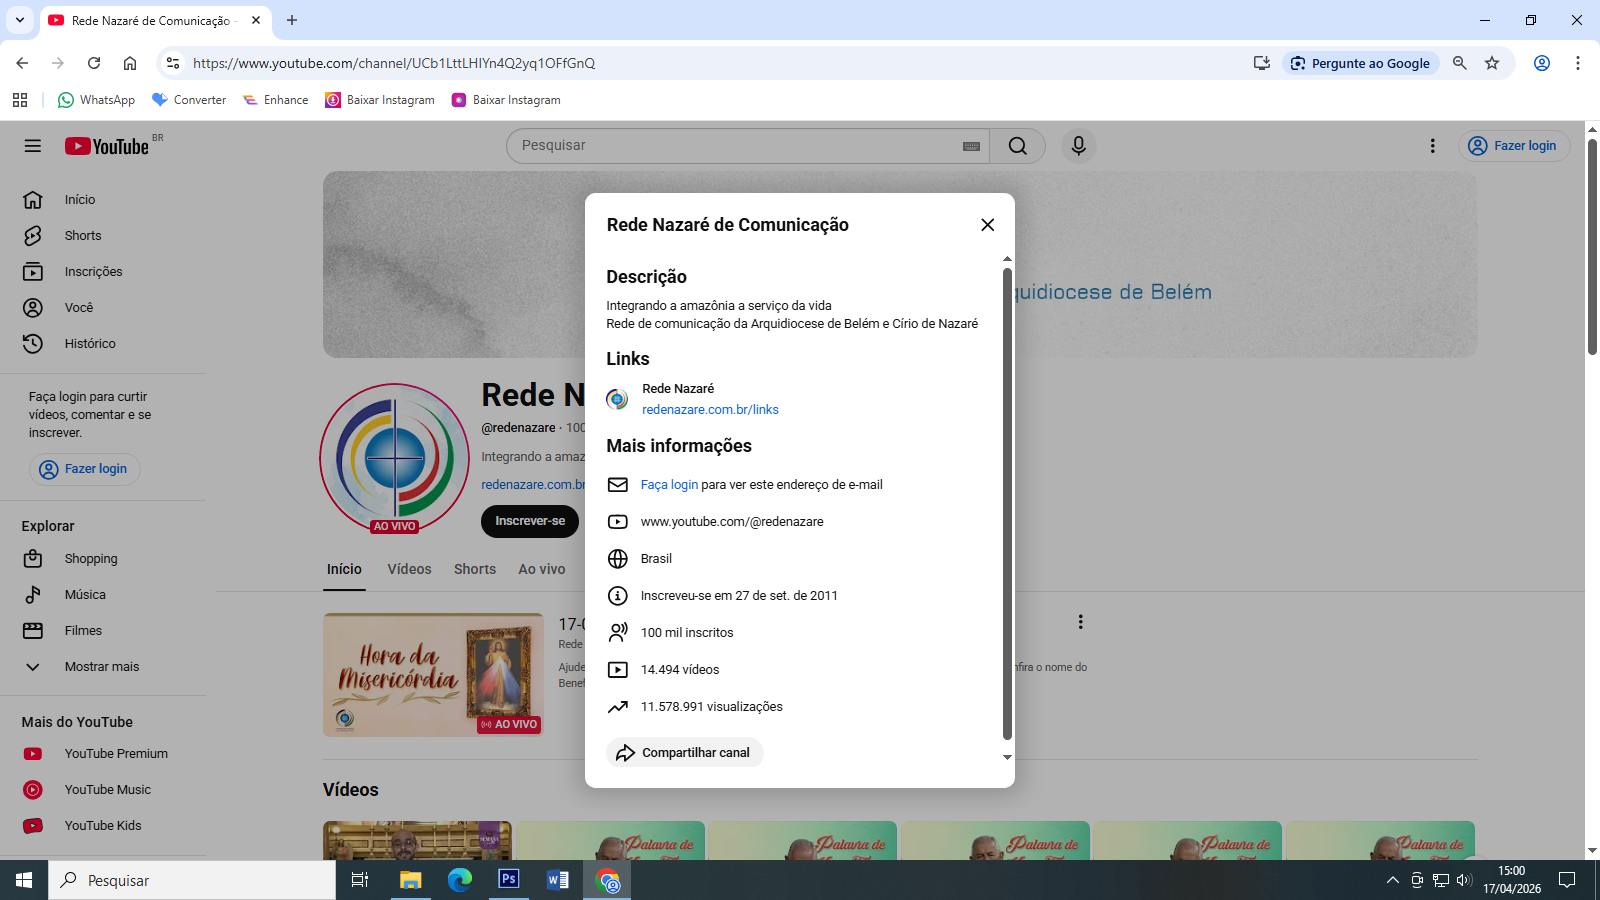Open the Shorts sidebar item

point(83,236)
